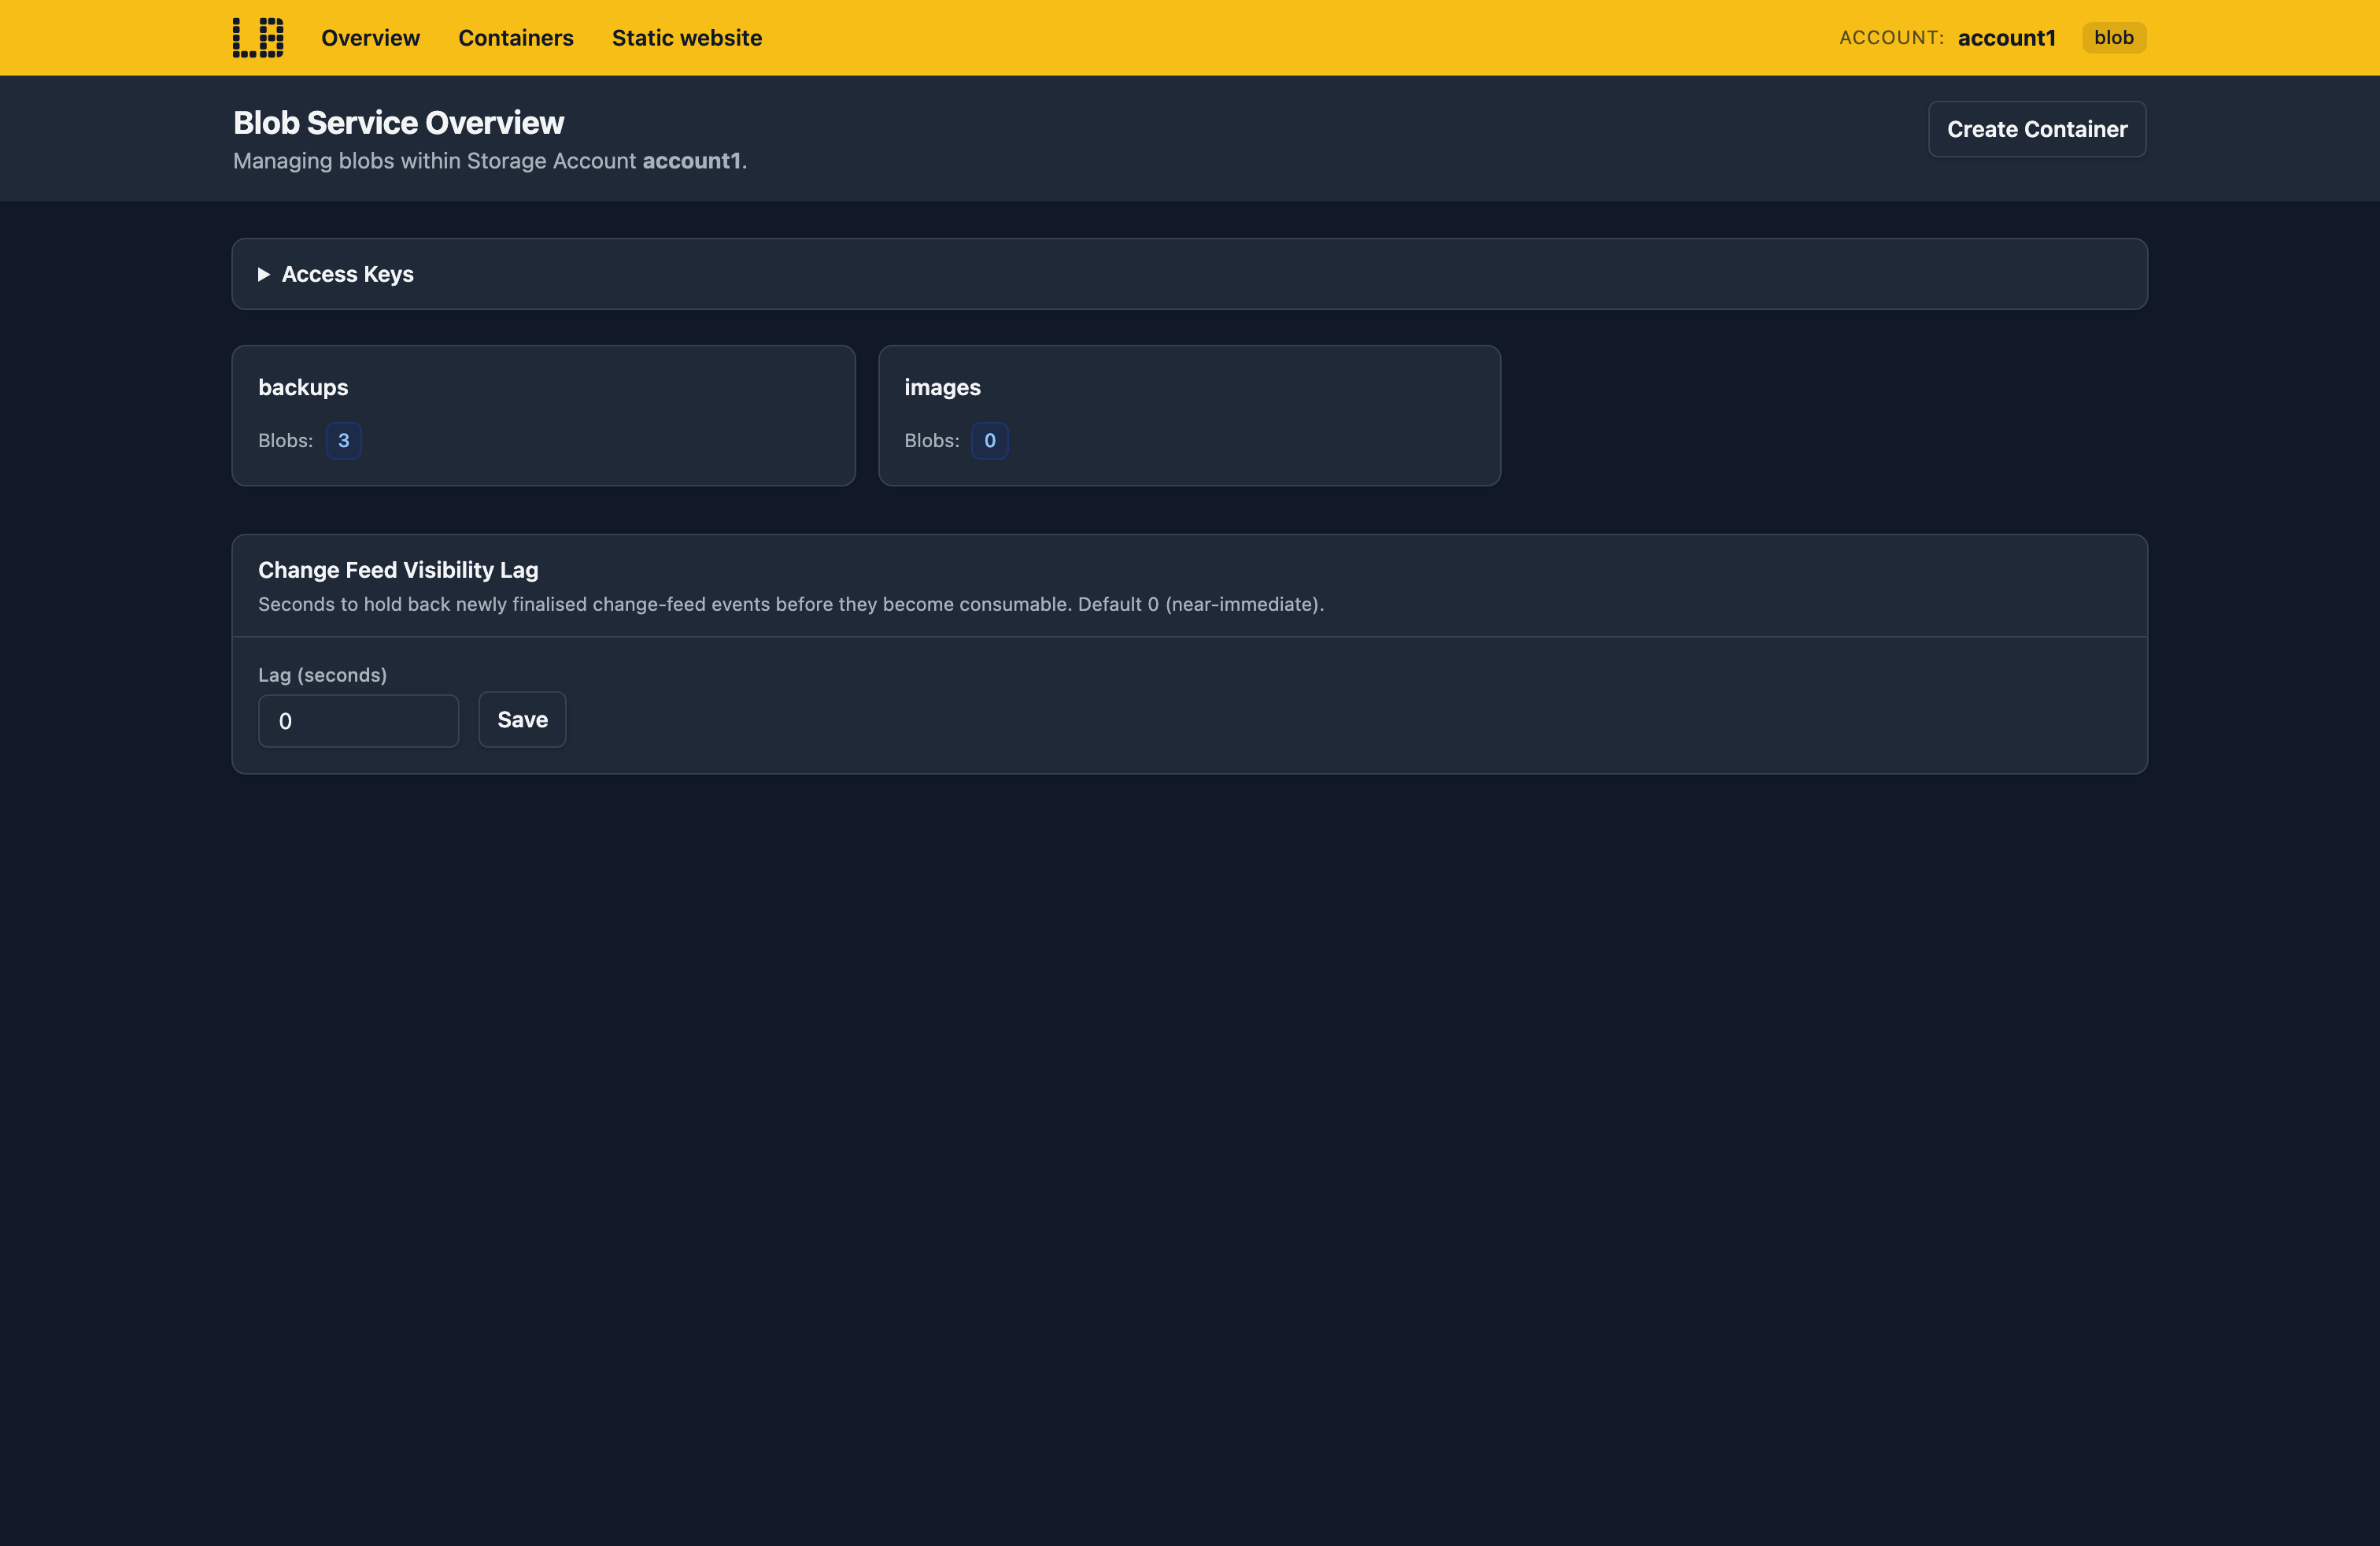Screen dimensions: 2380x1546
Task: Click the blob service badge
Action: (2113, 38)
